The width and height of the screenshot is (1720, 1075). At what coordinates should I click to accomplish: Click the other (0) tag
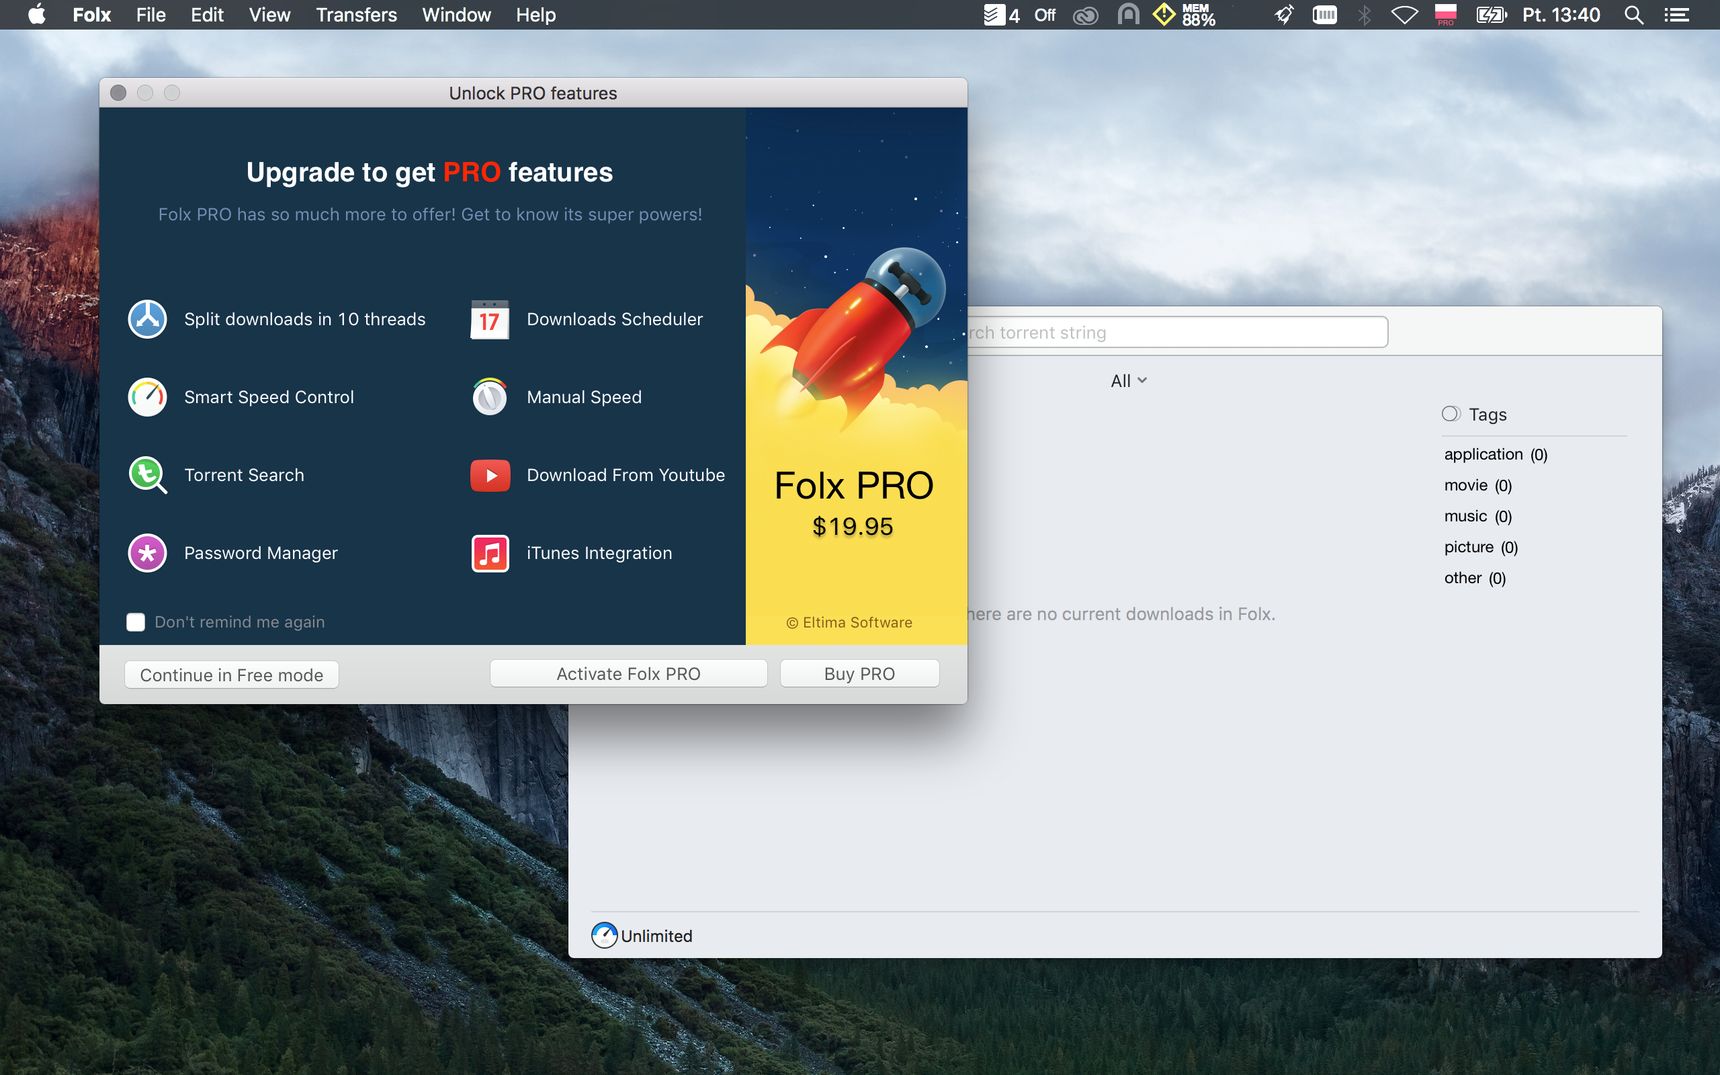[x=1475, y=578]
